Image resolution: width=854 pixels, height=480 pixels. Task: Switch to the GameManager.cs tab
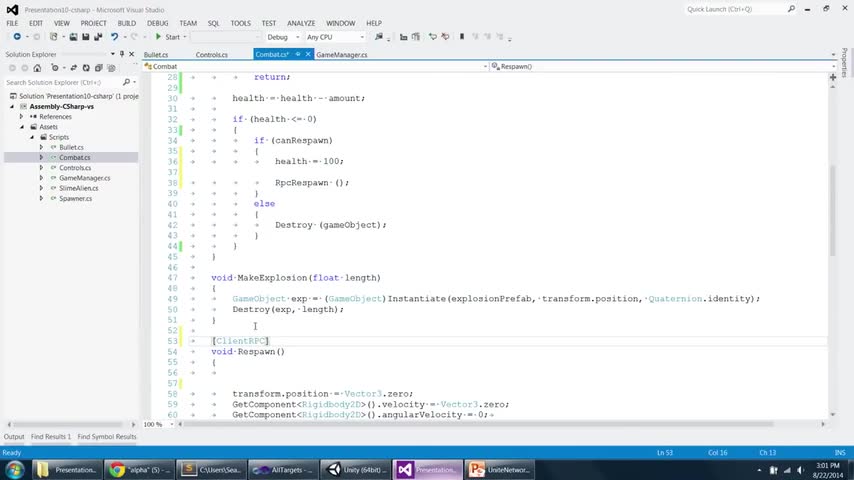[341, 54]
